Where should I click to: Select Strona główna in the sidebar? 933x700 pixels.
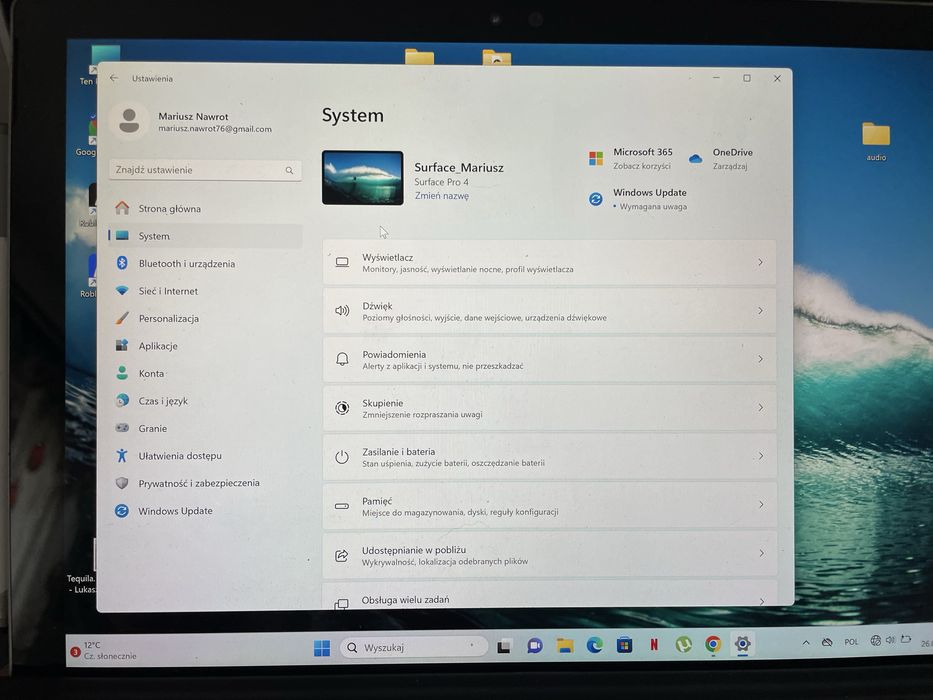205,208
